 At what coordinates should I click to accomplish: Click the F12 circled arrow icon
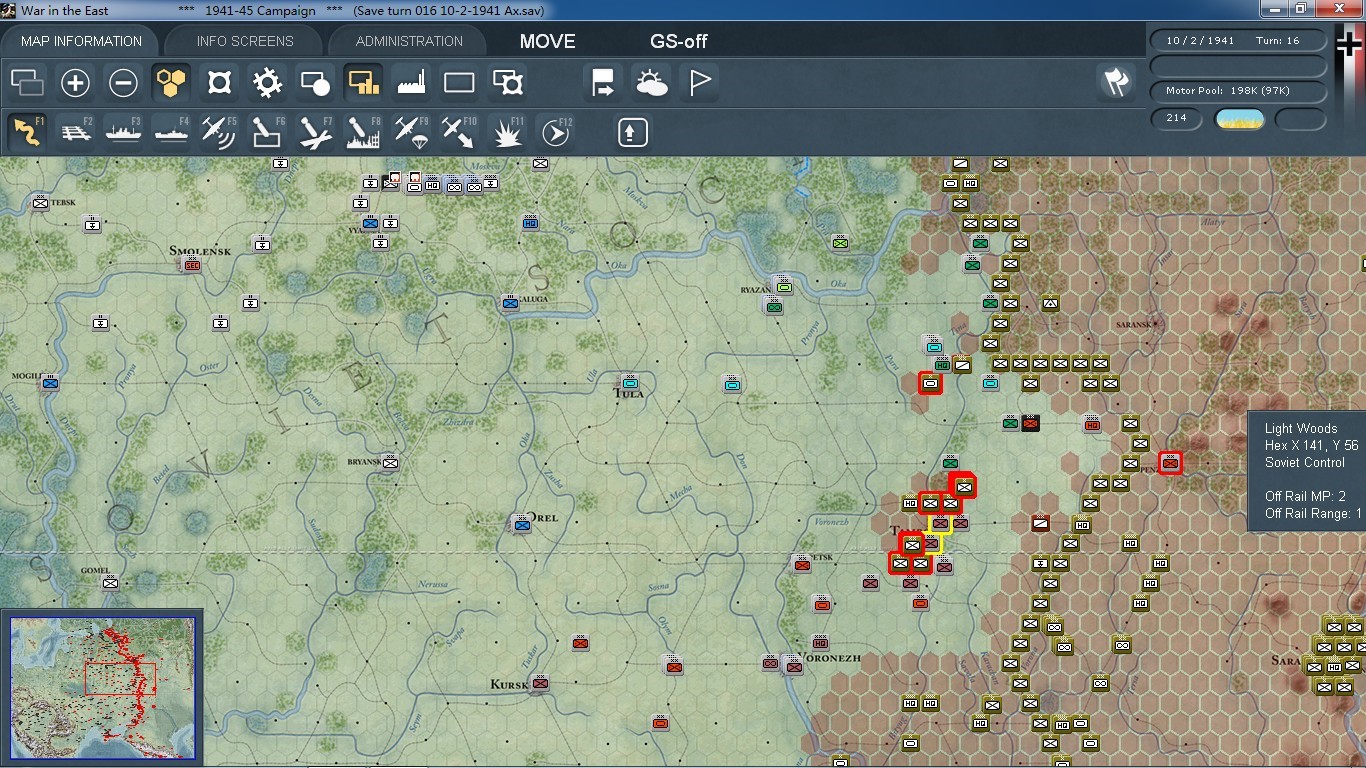tap(555, 132)
